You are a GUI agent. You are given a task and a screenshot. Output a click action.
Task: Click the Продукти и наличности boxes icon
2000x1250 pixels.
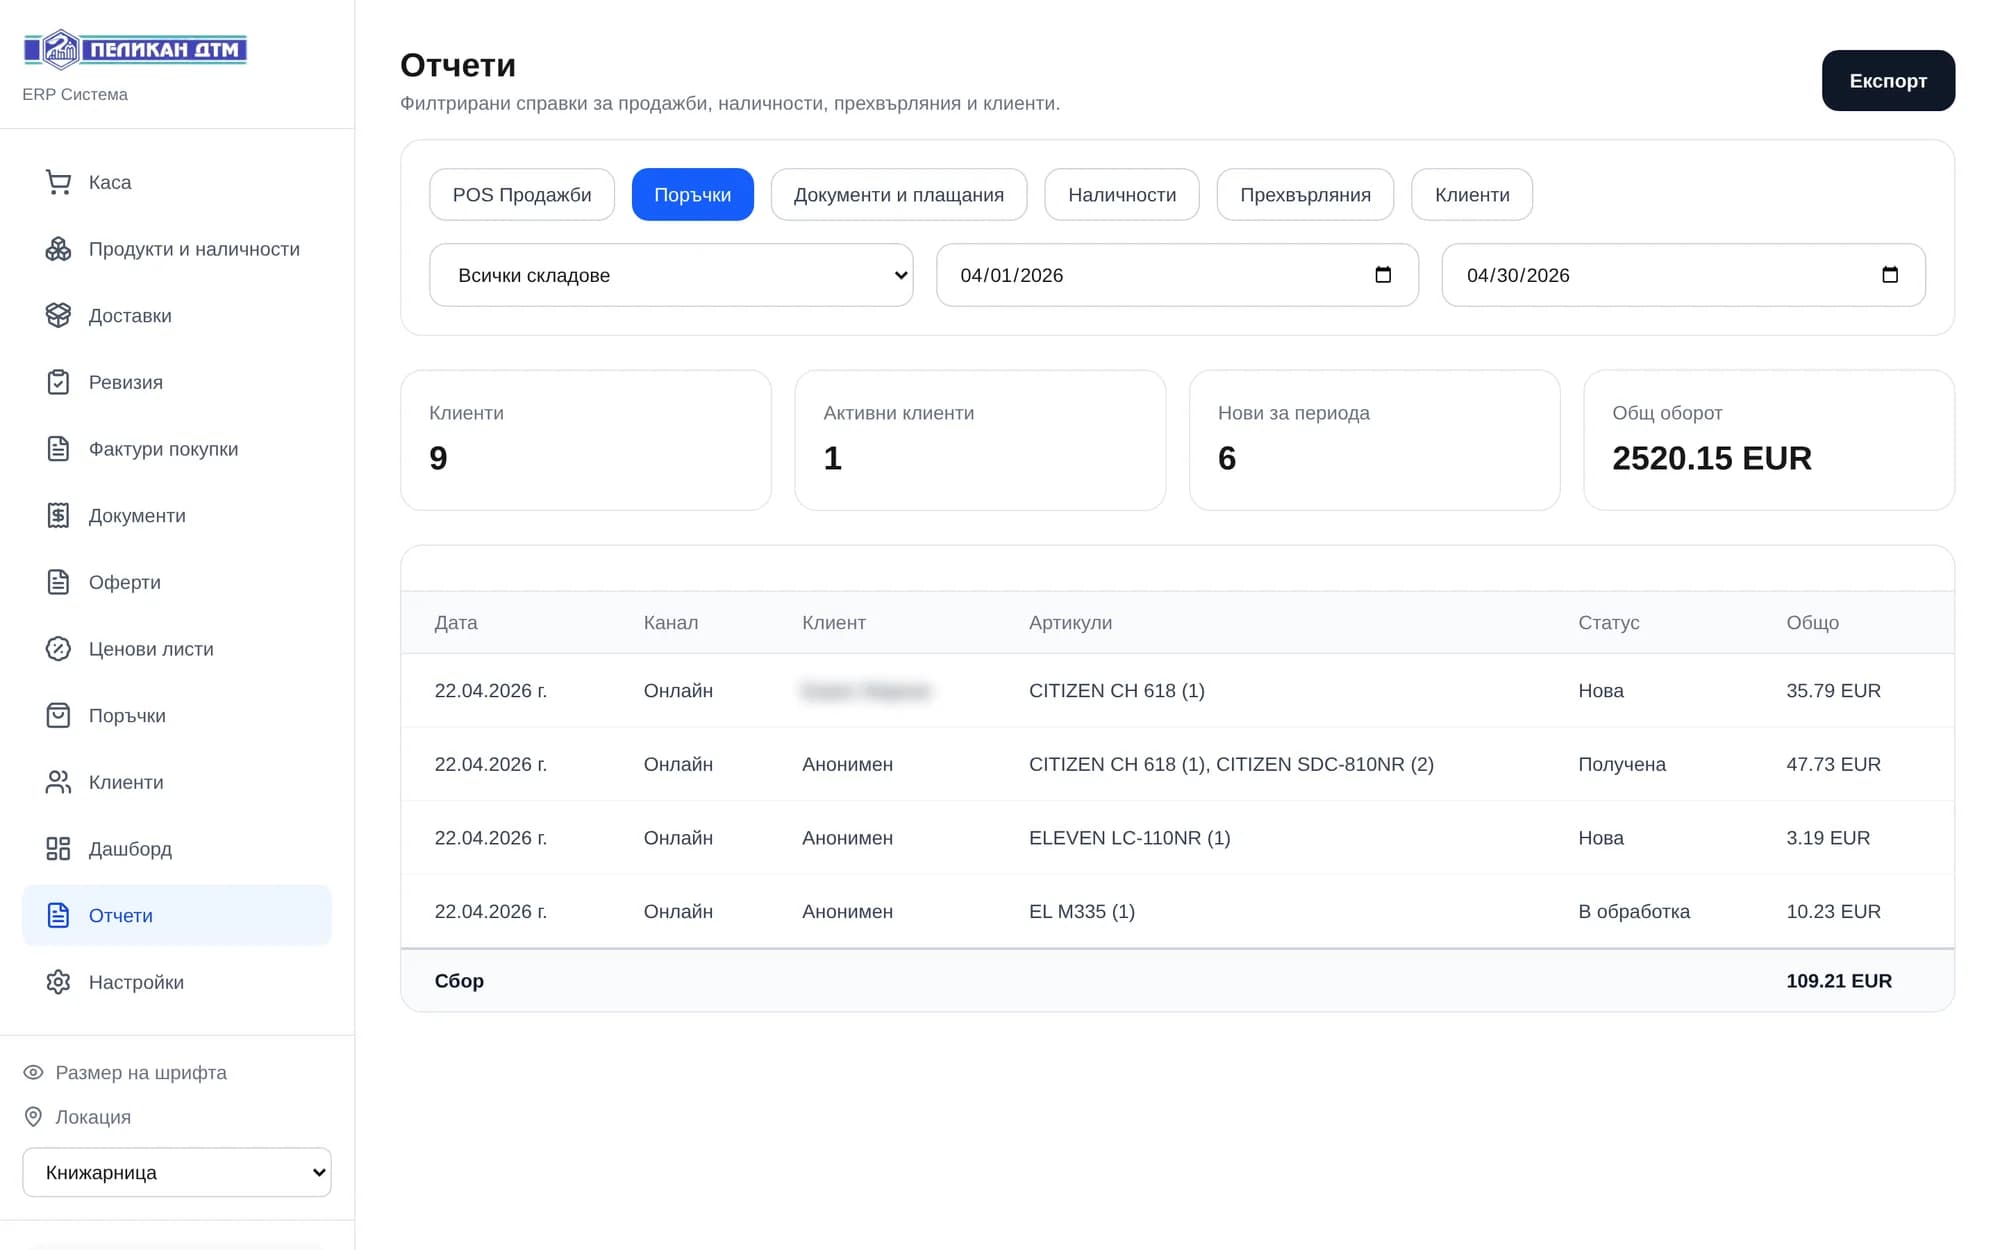[58, 249]
